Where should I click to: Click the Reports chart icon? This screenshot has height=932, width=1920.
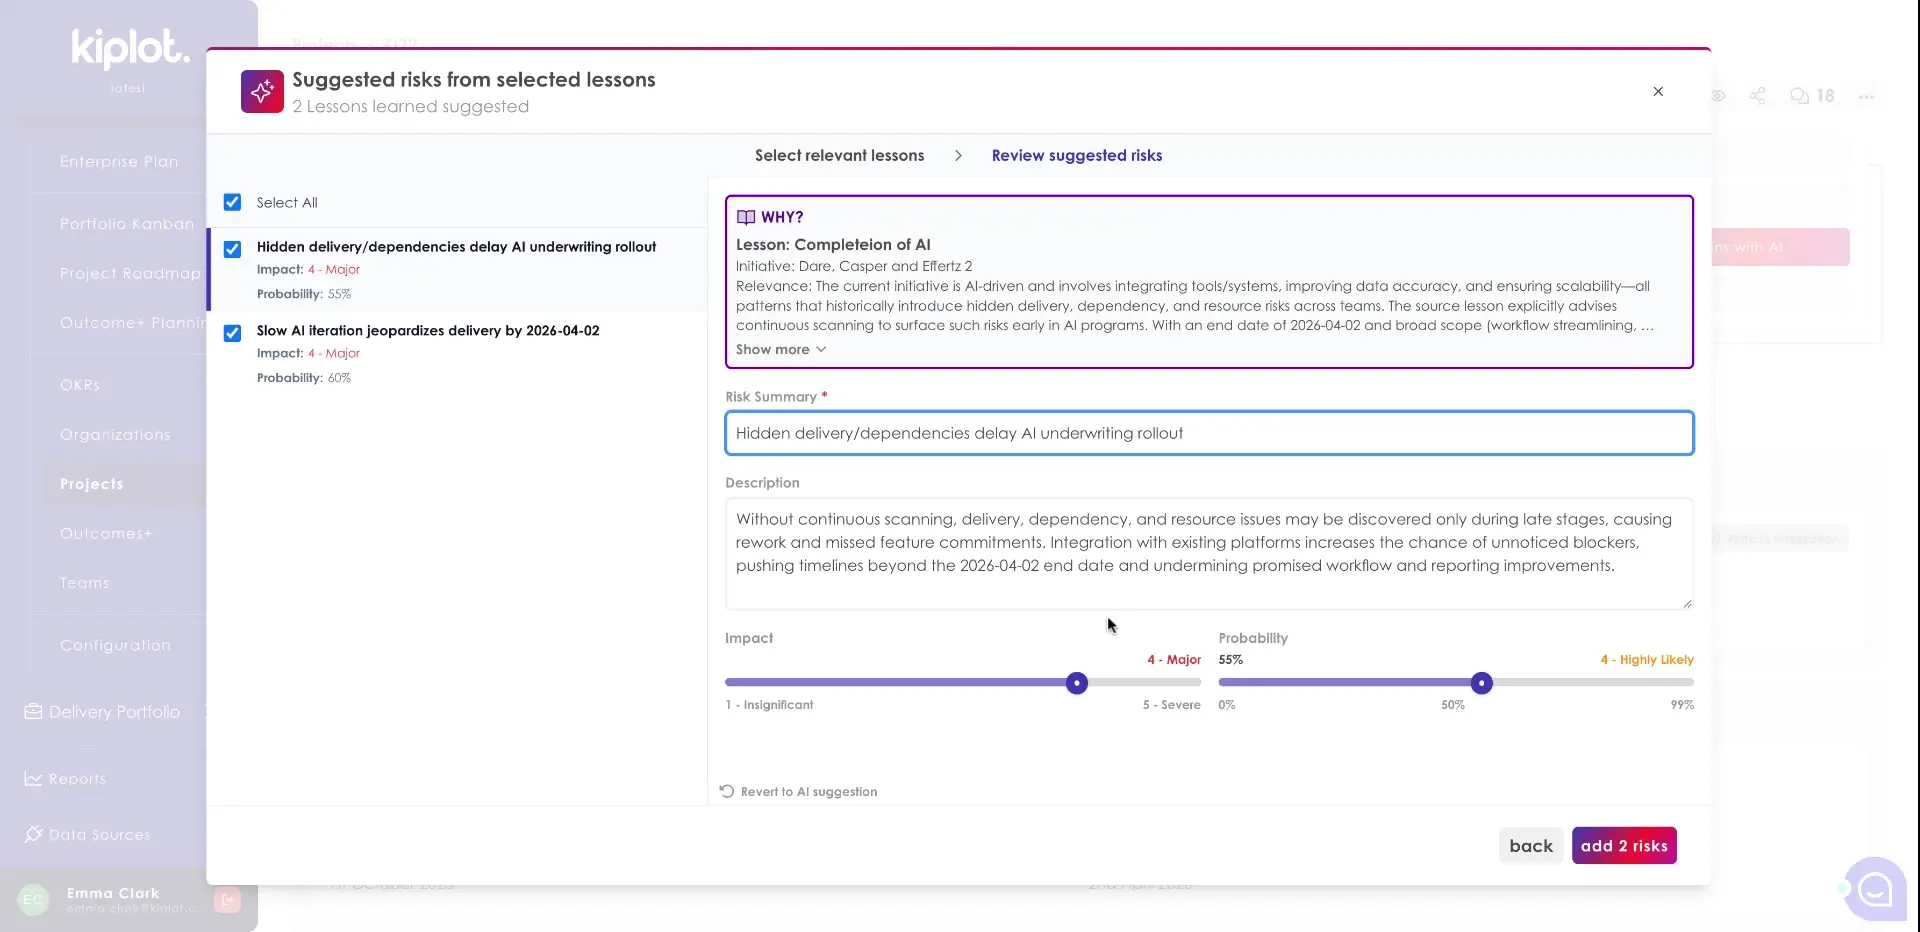point(34,779)
